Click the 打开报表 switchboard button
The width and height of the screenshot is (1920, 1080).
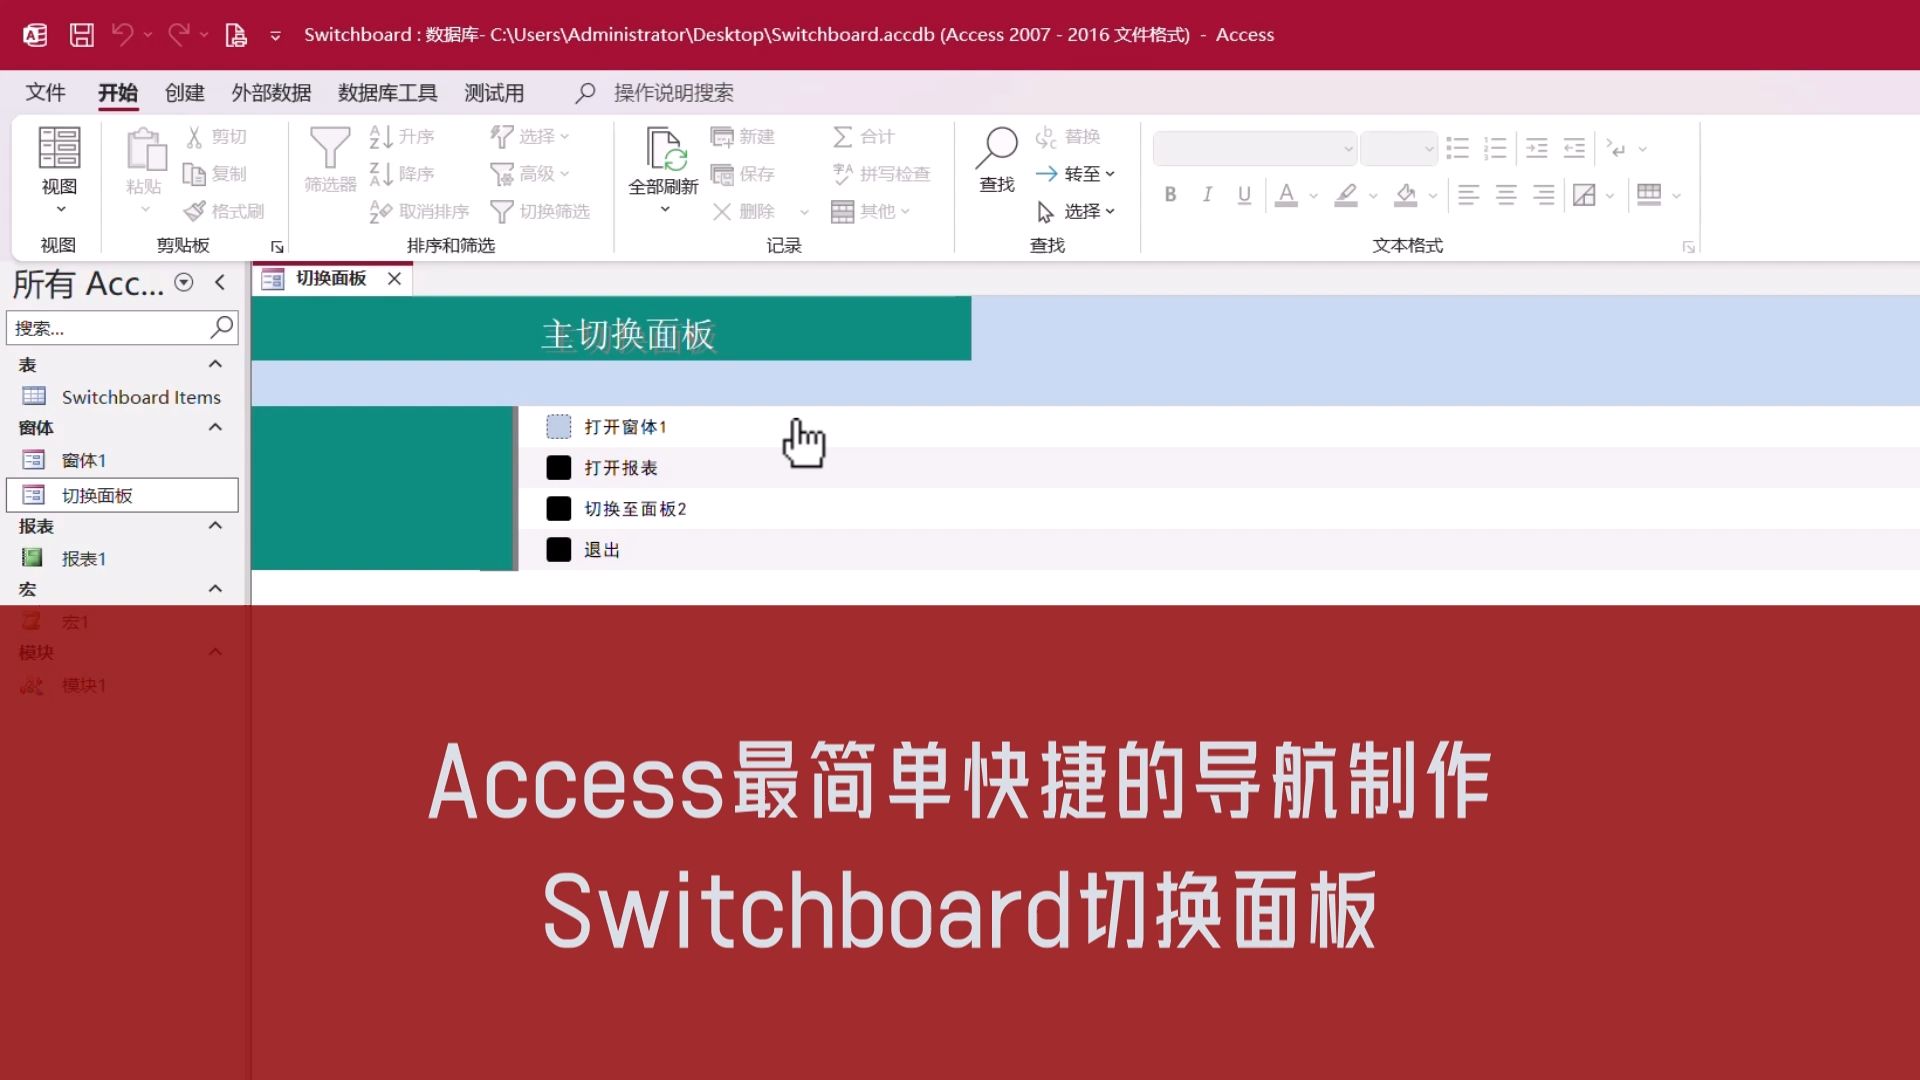click(559, 468)
